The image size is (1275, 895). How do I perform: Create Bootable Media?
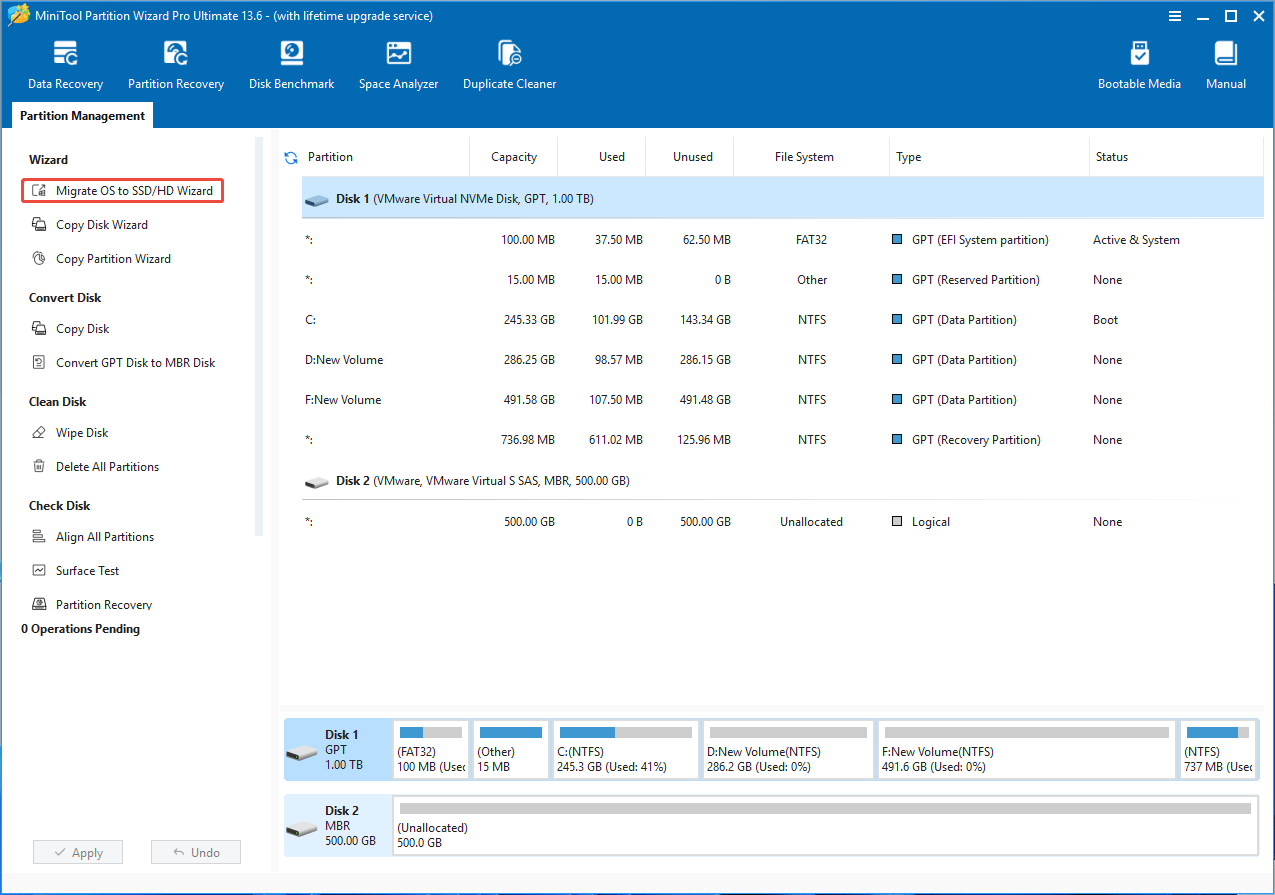coord(1139,65)
